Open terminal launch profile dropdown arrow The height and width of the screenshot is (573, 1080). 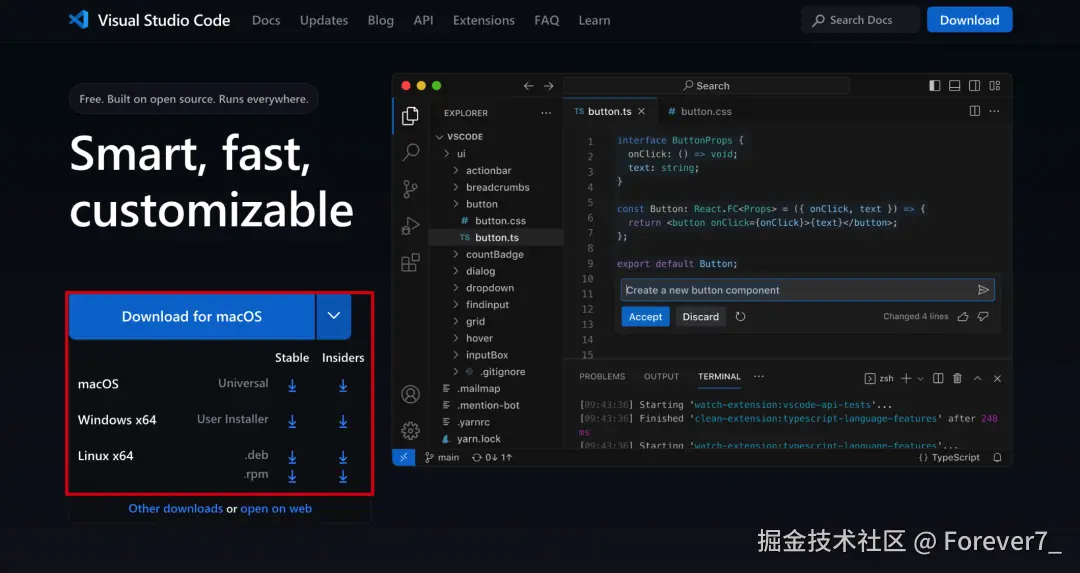(x=921, y=378)
